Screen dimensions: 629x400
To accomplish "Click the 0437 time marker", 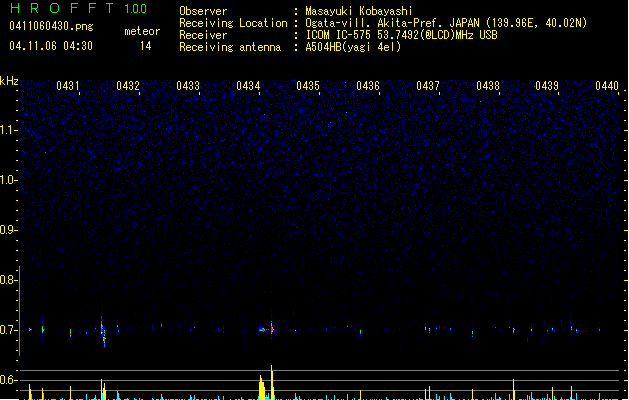I will coord(428,87).
